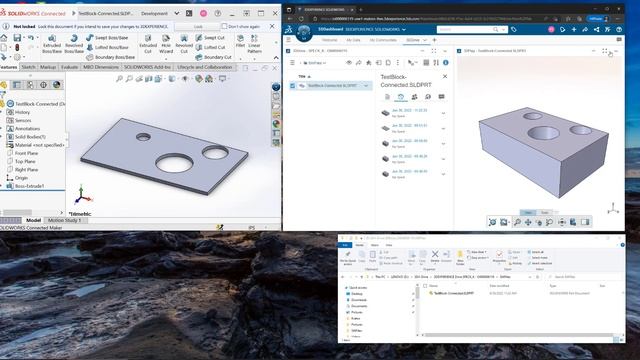Screen dimensions: 640x360
Task: Tick the Don't show again checkbox
Action: (x=224, y=26)
